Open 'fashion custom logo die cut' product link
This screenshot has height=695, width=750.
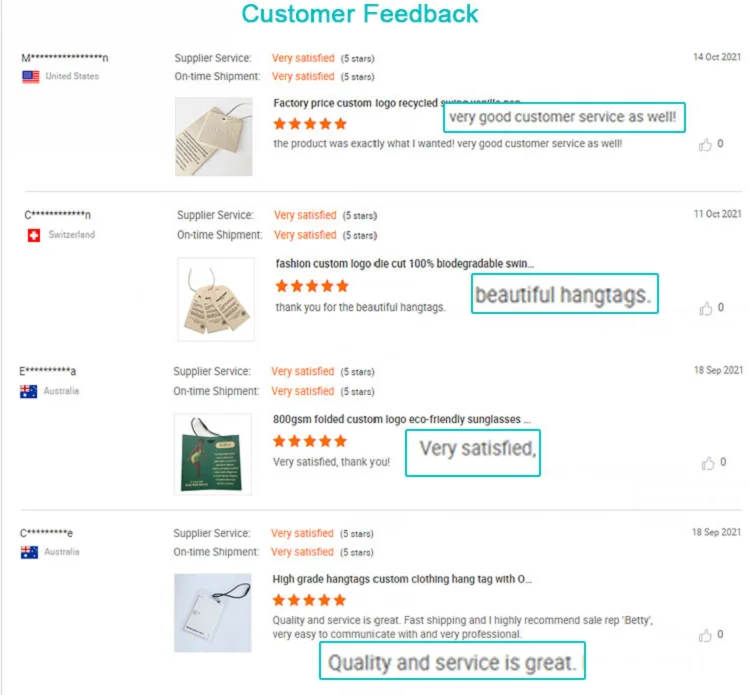pos(405,264)
